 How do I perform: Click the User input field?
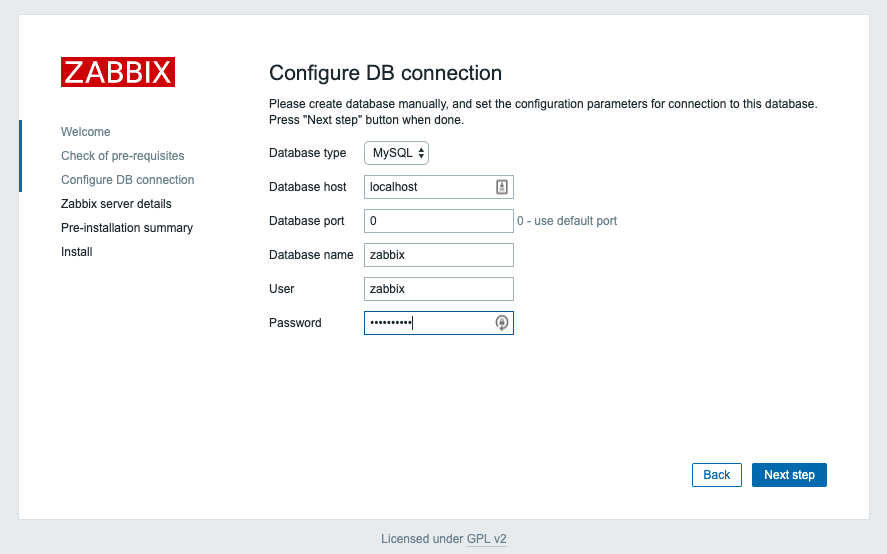tap(438, 289)
